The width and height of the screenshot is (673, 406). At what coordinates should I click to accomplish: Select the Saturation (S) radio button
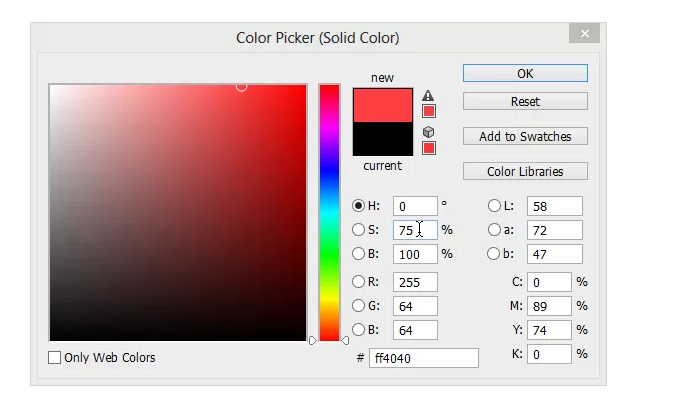[359, 230]
